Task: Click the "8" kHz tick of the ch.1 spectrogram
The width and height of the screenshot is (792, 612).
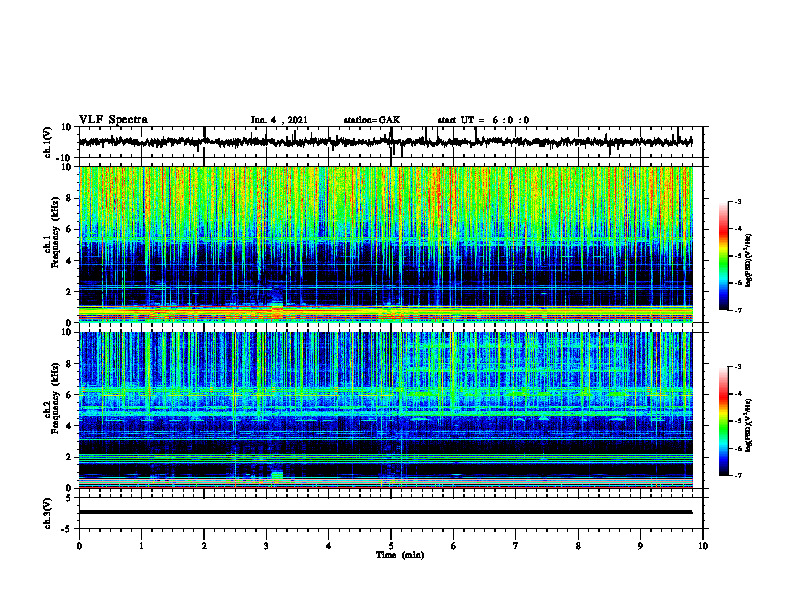Action: pos(70,198)
